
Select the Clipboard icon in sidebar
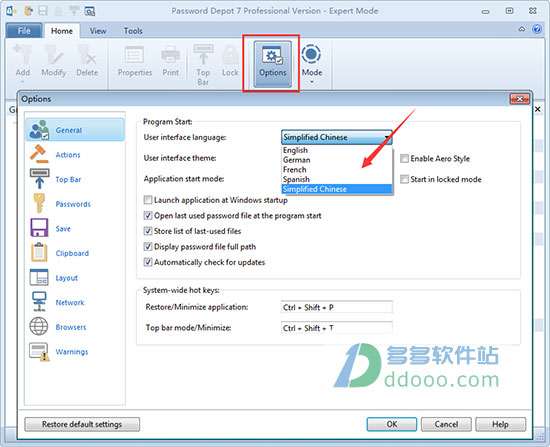39,252
